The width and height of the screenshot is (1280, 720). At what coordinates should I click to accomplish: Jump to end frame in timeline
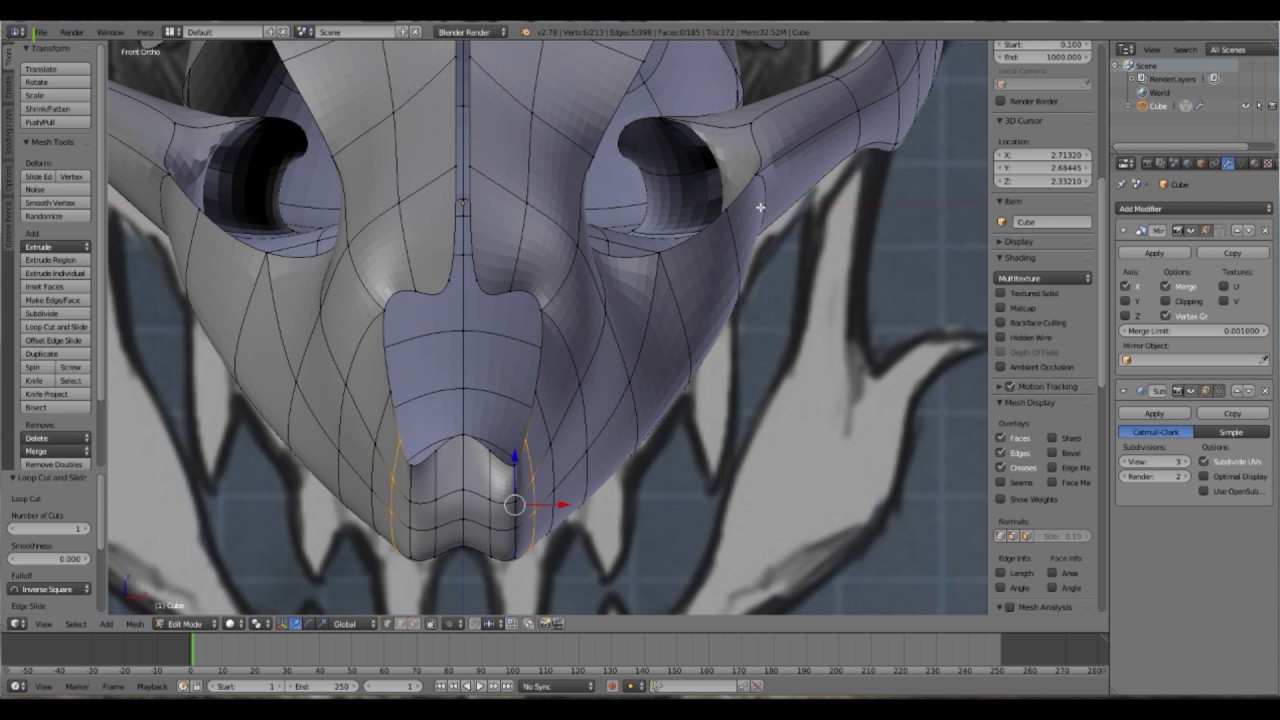(506, 686)
